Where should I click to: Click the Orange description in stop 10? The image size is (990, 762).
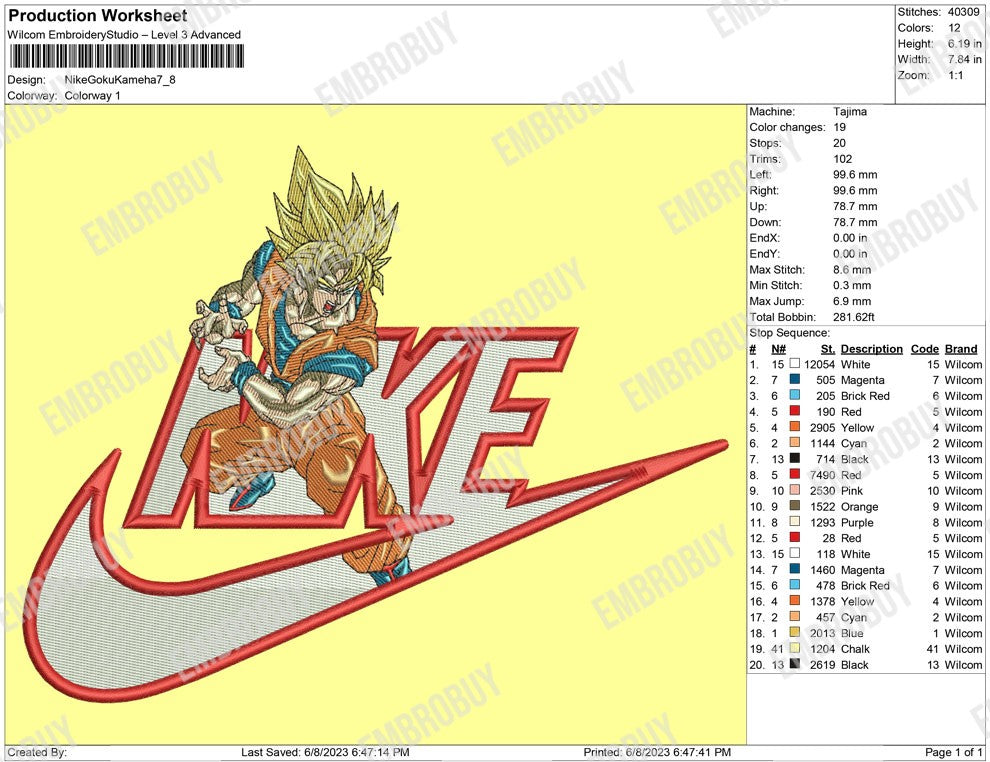pyautogui.click(x=859, y=506)
